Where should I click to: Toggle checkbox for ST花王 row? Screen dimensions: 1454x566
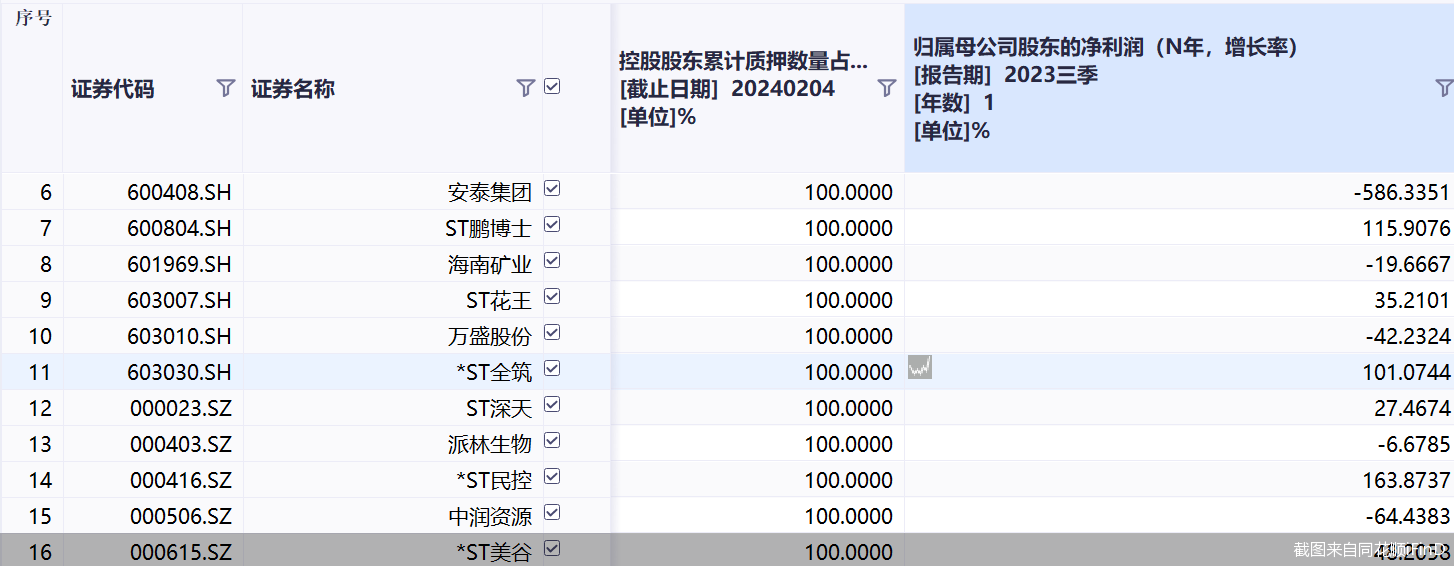[552, 297]
